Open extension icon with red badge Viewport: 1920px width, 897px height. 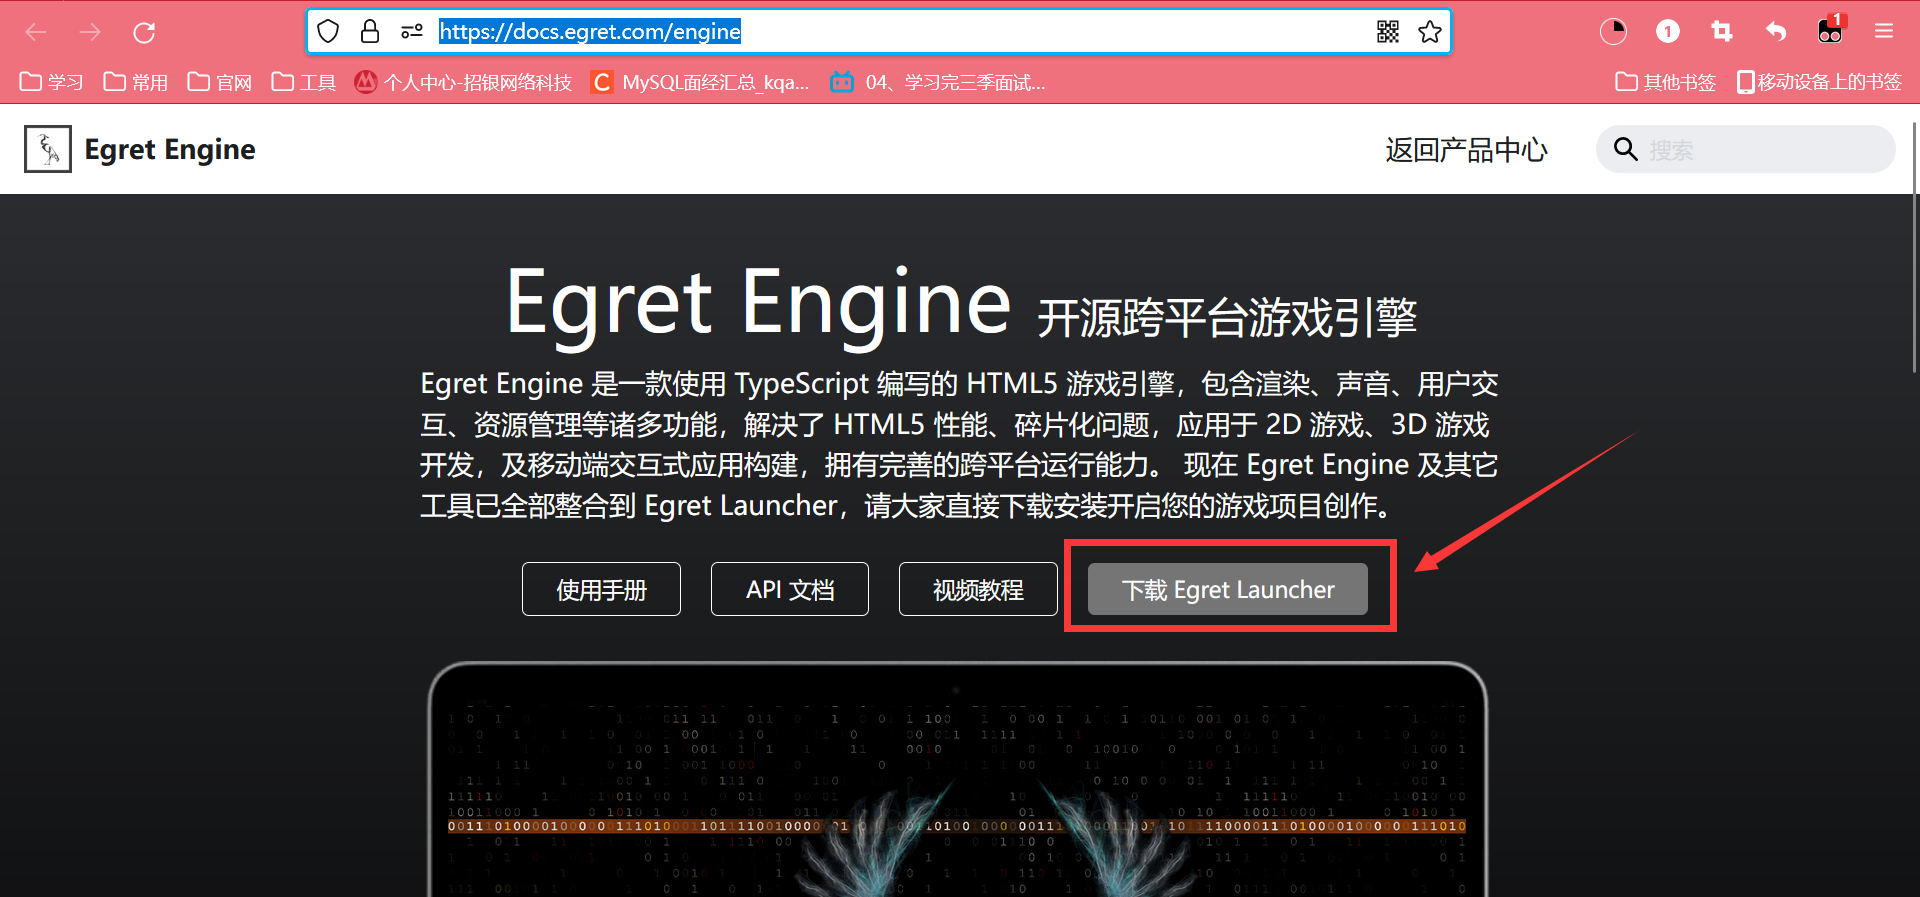1830,30
